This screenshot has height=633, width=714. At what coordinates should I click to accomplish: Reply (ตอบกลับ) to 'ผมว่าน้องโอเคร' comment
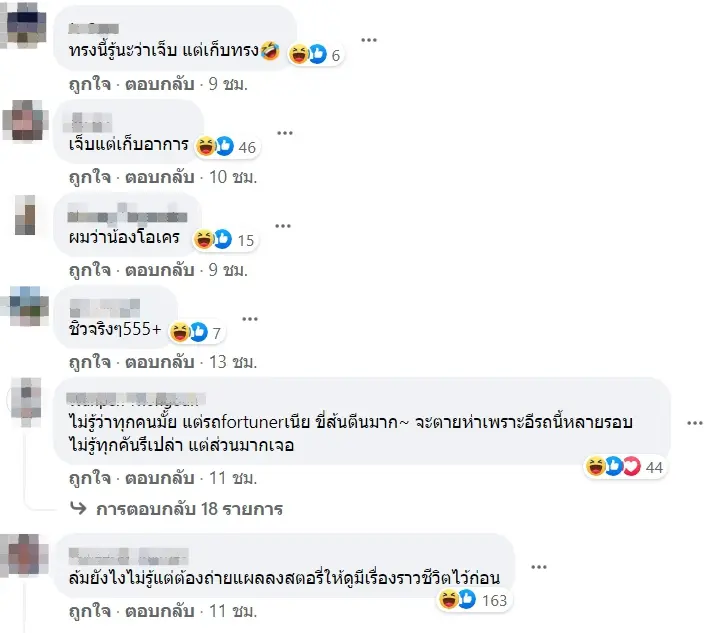pyautogui.click(x=160, y=270)
